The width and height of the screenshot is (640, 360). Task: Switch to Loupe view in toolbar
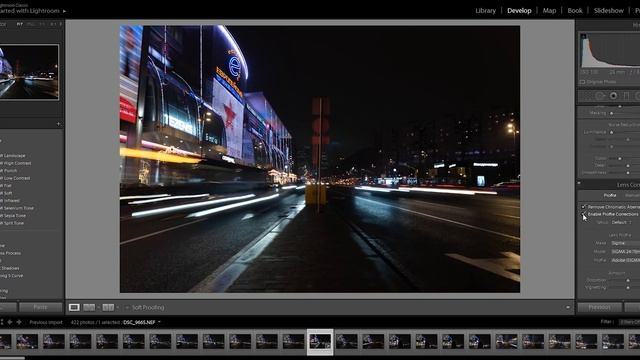tap(74, 307)
